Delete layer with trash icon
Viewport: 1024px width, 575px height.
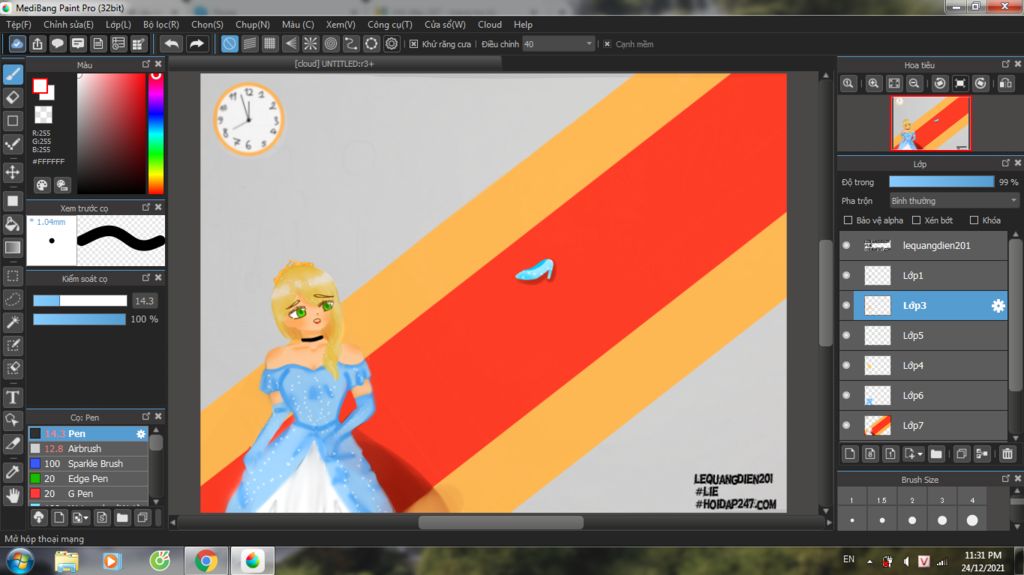(1007, 453)
